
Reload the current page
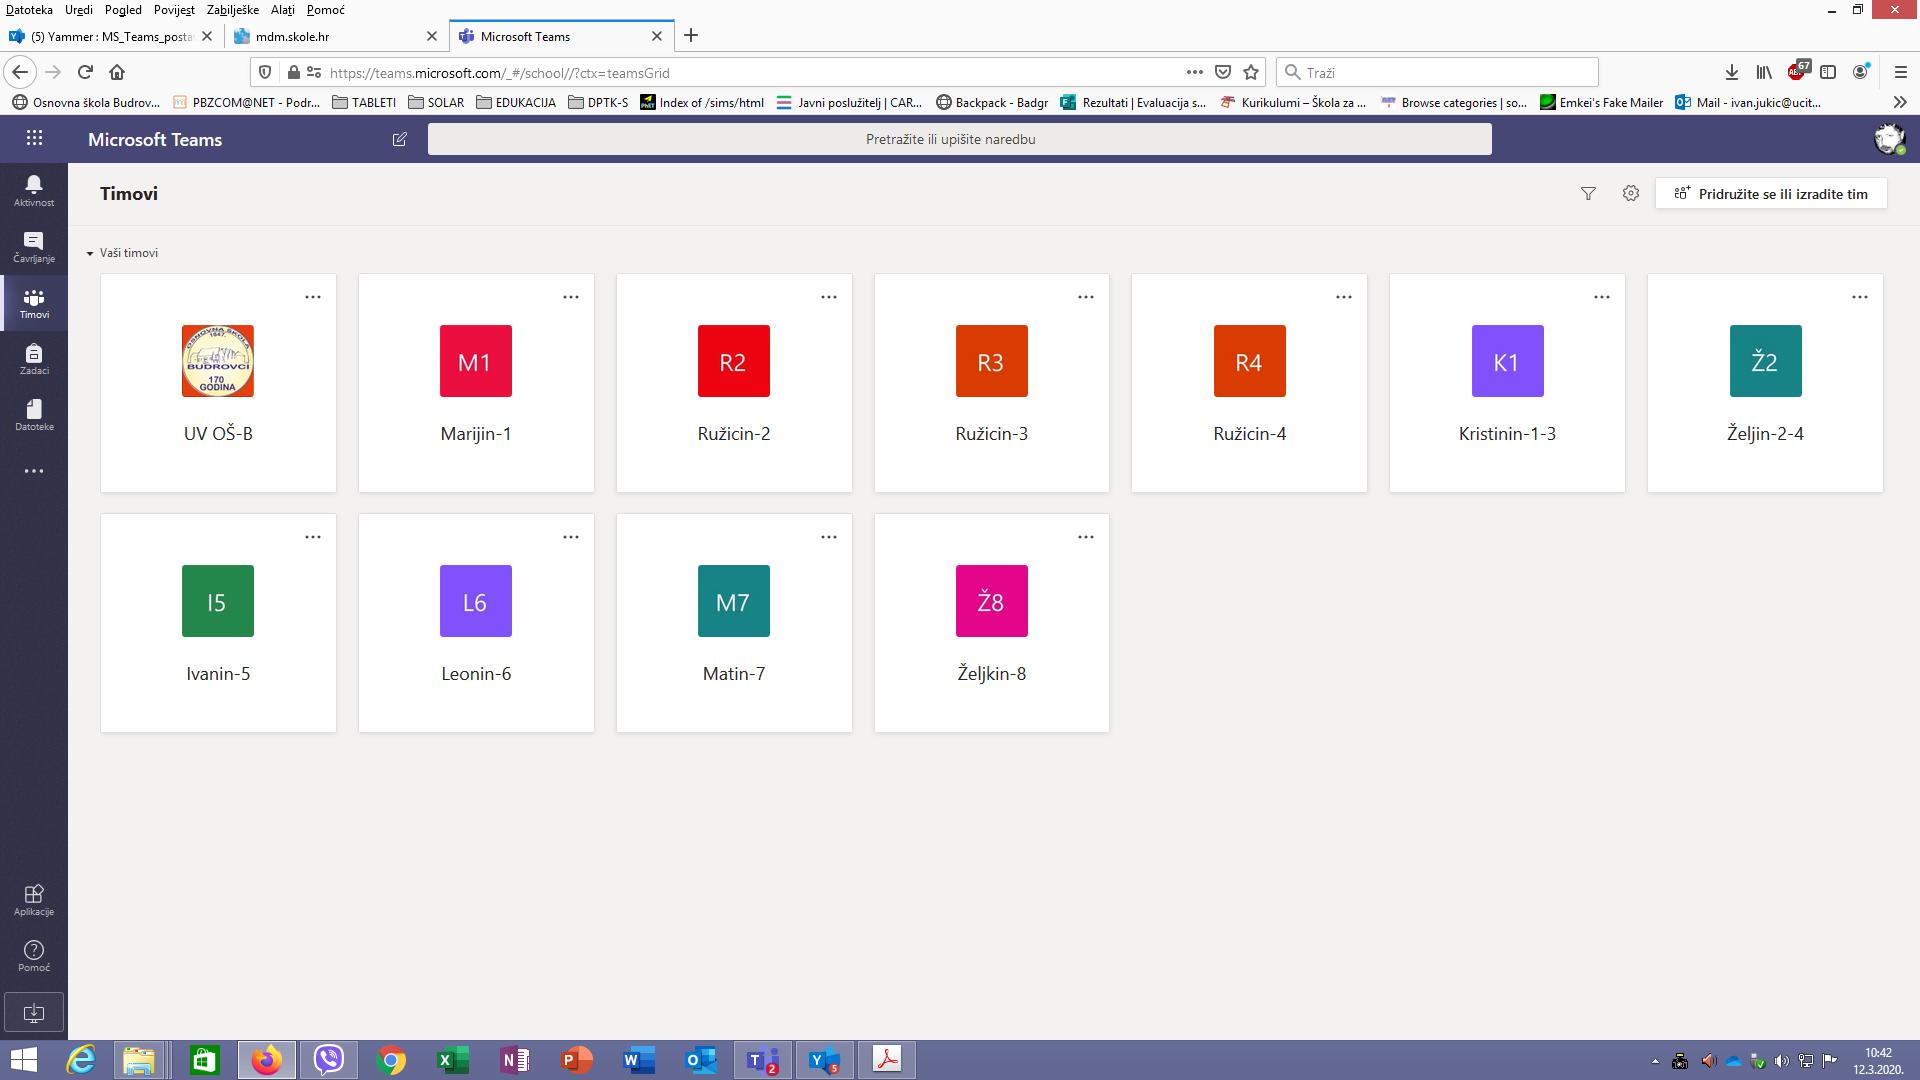click(x=85, y=72)
